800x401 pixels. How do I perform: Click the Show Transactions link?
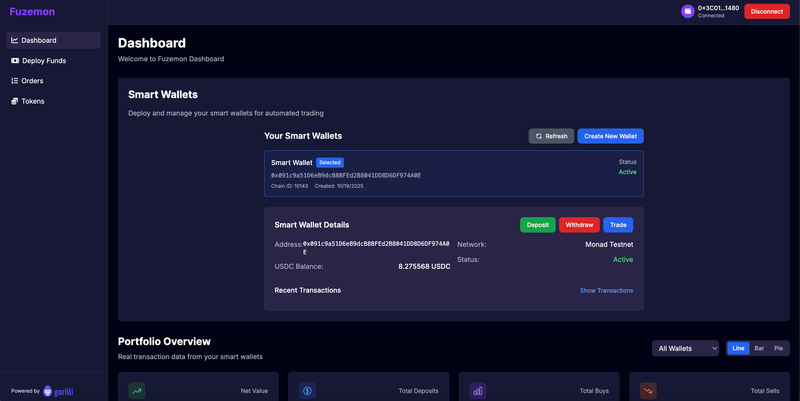click(606, 290)
